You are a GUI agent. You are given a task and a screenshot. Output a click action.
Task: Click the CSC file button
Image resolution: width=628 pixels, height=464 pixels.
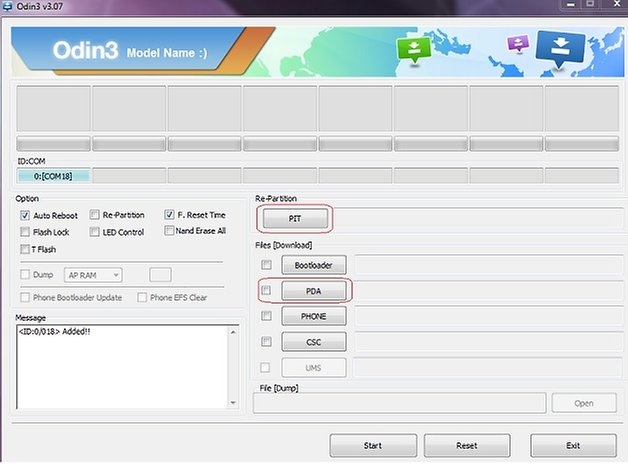pyautogui.click(x=314, y=342)
